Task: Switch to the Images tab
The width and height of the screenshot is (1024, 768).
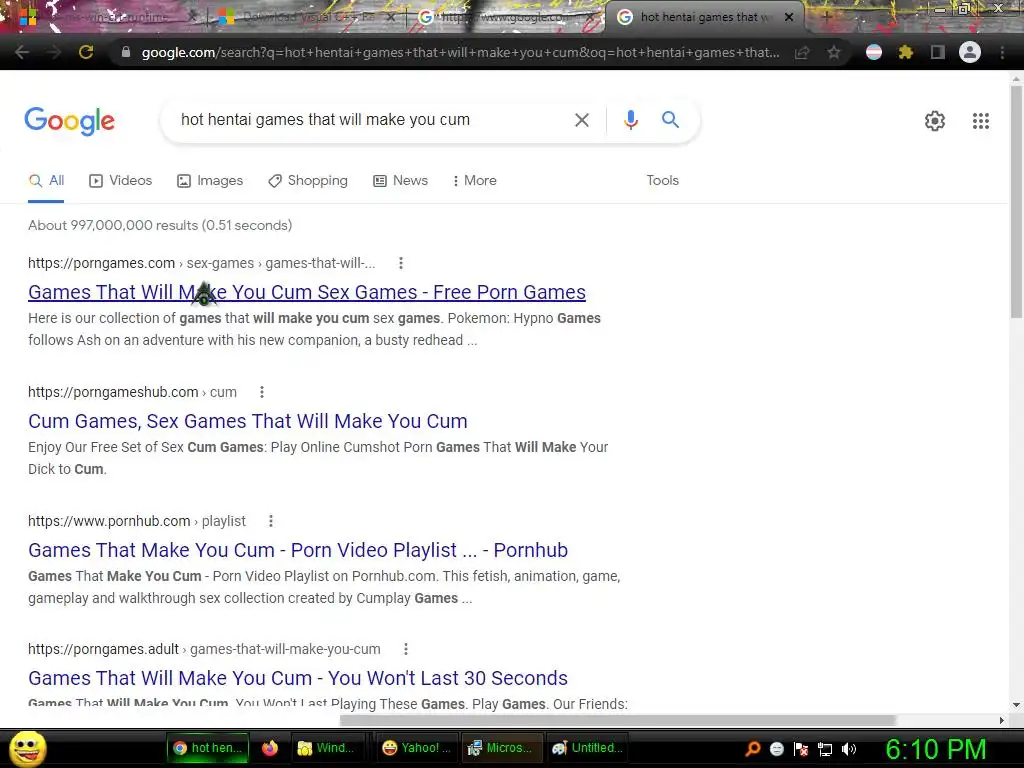Action: 210,181
